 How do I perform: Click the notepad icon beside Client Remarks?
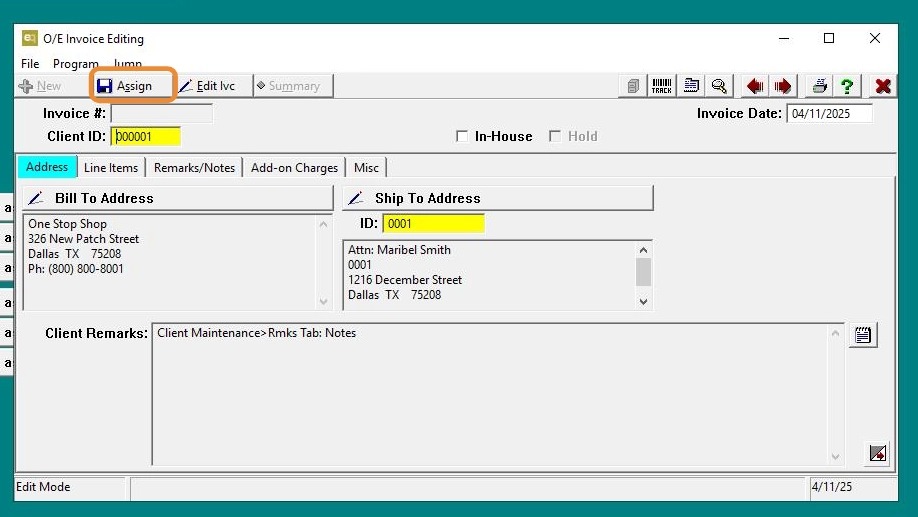click(x=863, y=335)
